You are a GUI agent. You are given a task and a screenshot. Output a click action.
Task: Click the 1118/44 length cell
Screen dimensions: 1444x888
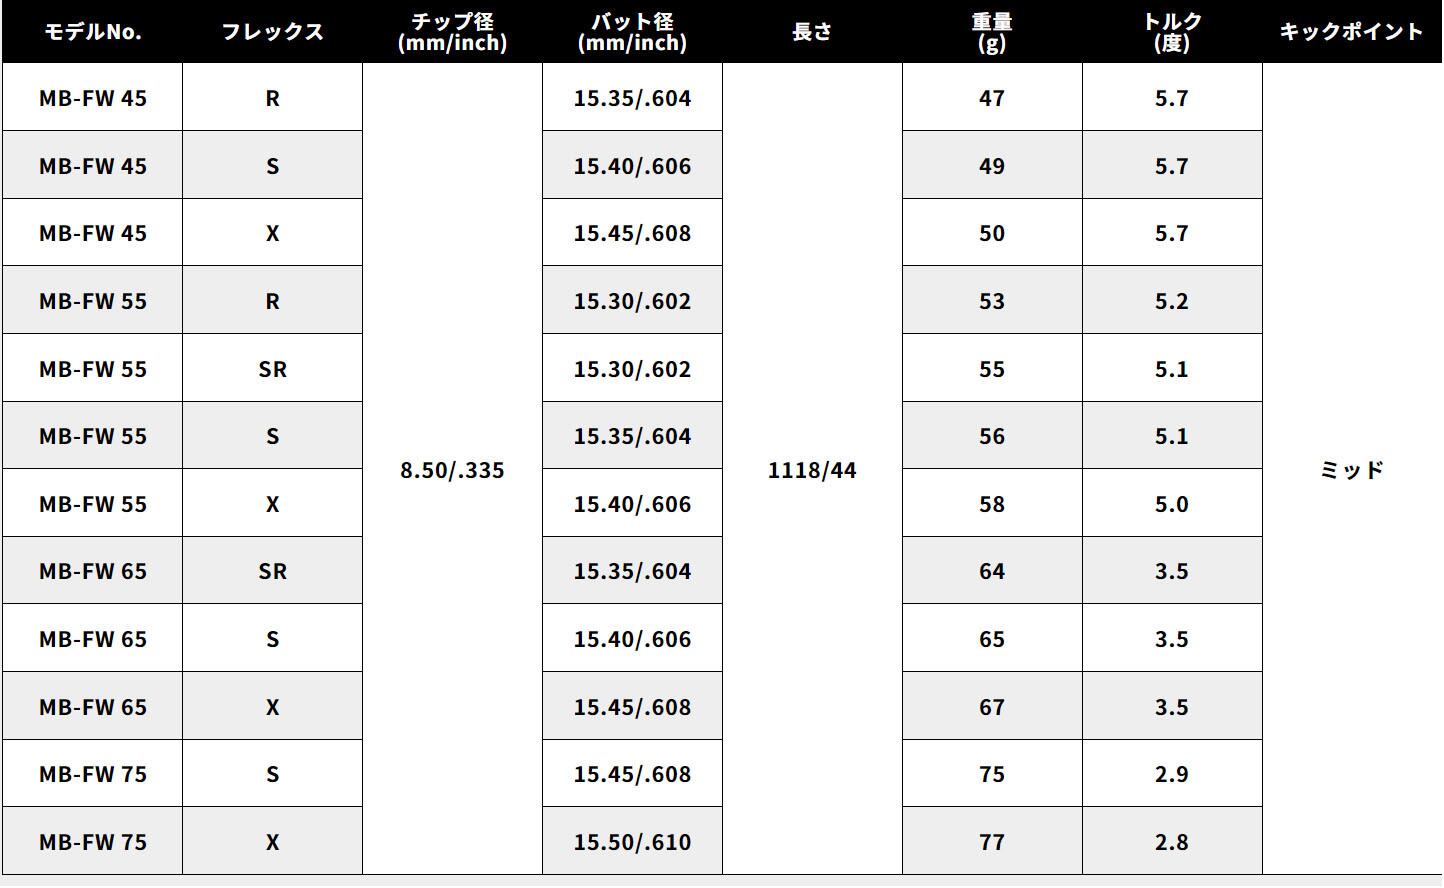click(812, 470)
